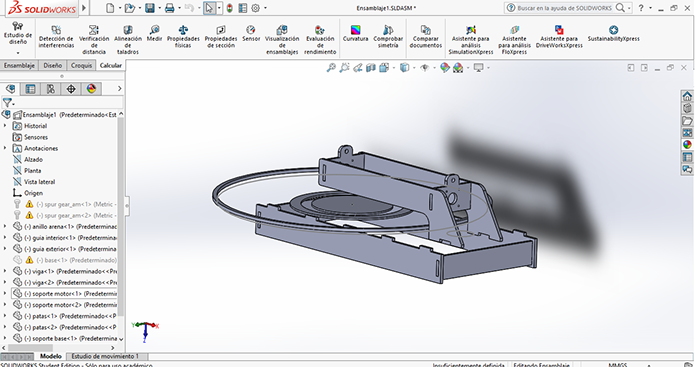Open Visualización de ensamblajes
This screenshot has width=695, height=367.
282,39
